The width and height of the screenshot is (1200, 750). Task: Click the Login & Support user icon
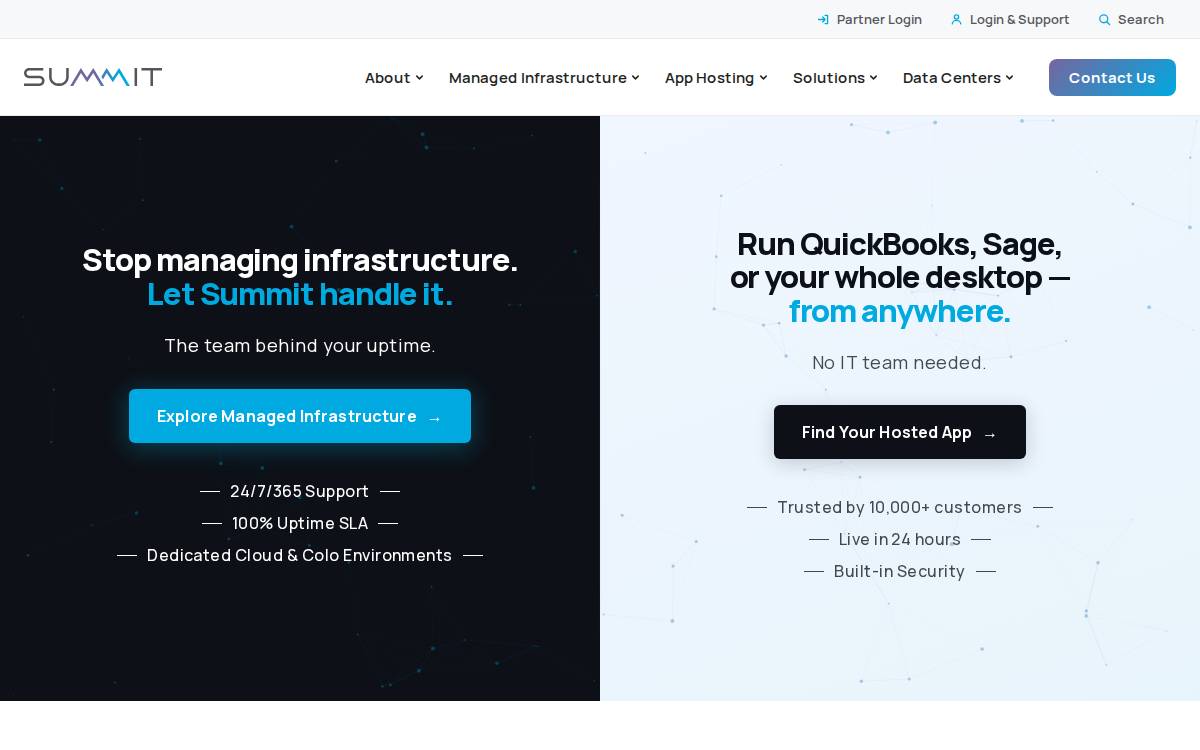point(956,19)
